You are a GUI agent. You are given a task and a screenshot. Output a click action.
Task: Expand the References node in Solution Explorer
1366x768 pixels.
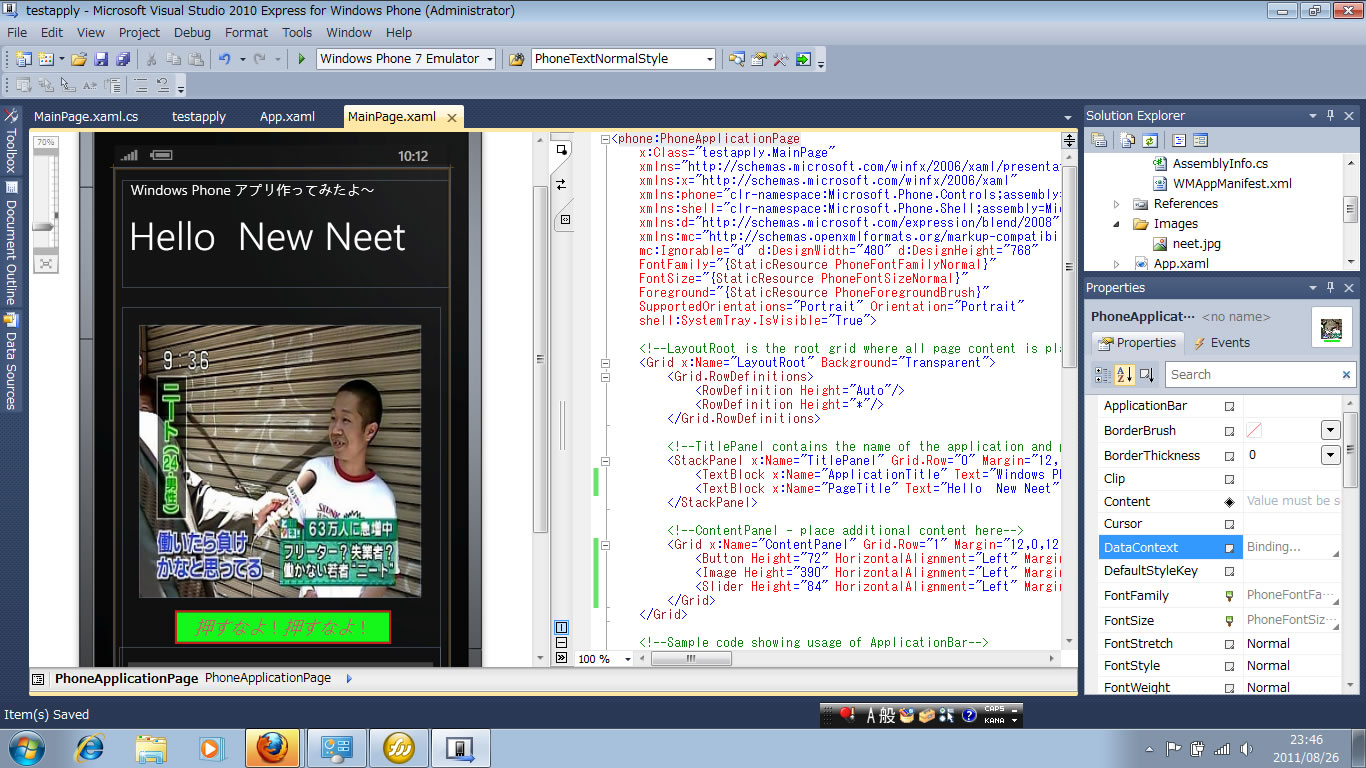[x=1117, y=204]
